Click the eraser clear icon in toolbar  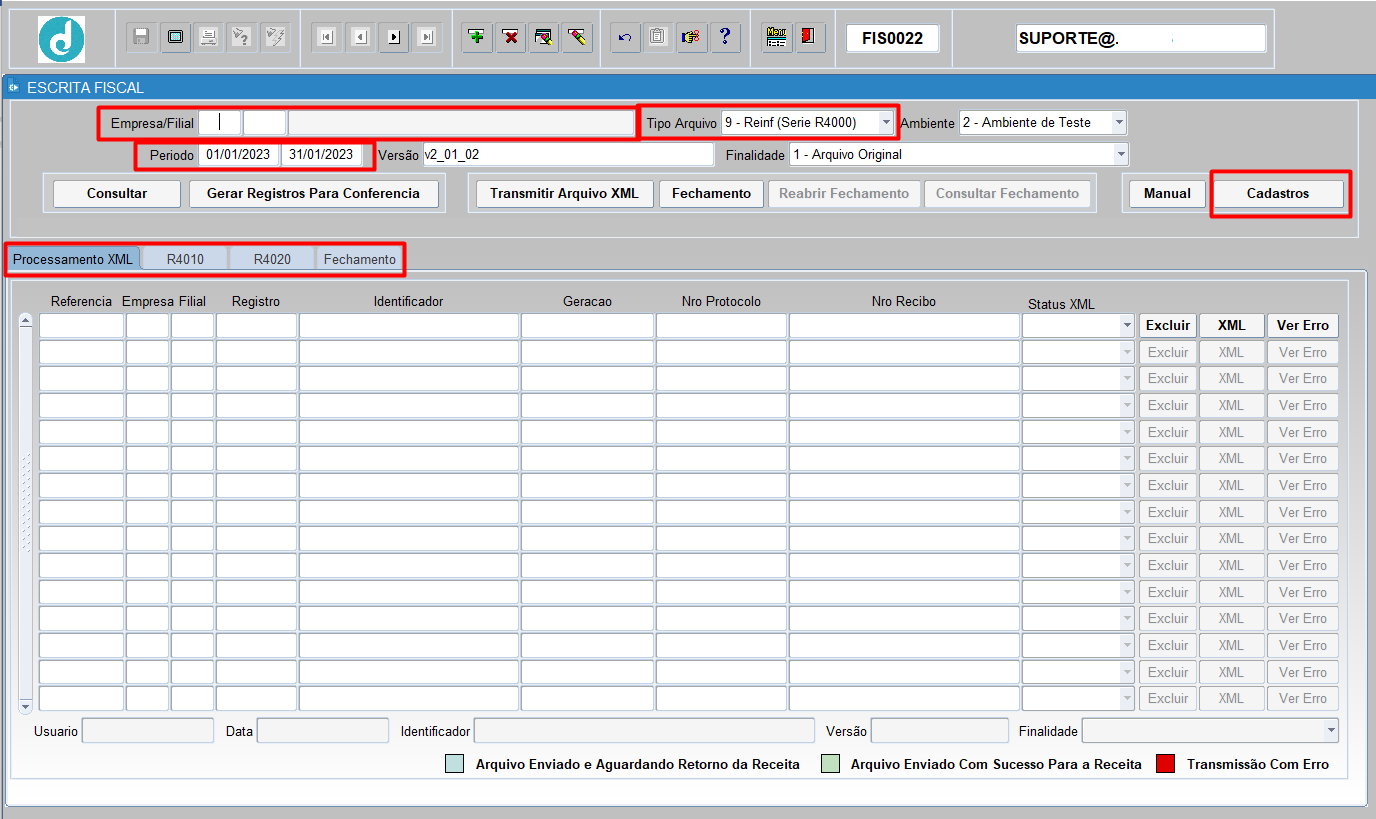coord(576,37)
